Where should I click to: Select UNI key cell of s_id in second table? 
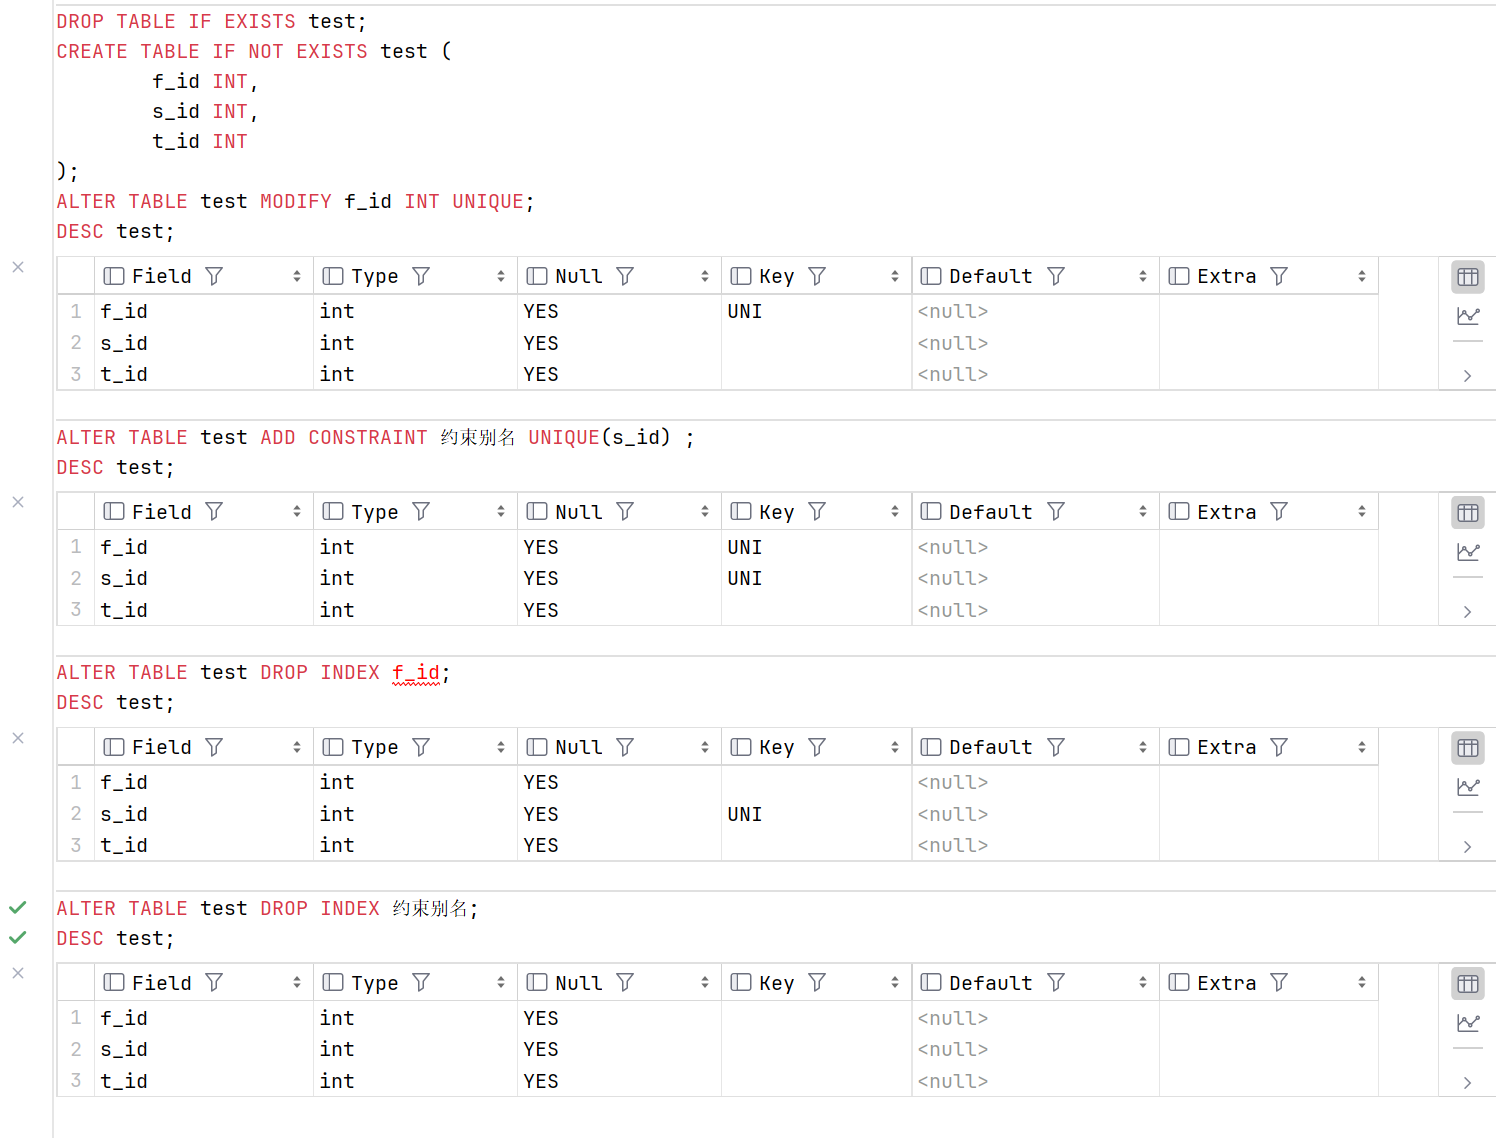pyautogui.click(x=816, y=579)
